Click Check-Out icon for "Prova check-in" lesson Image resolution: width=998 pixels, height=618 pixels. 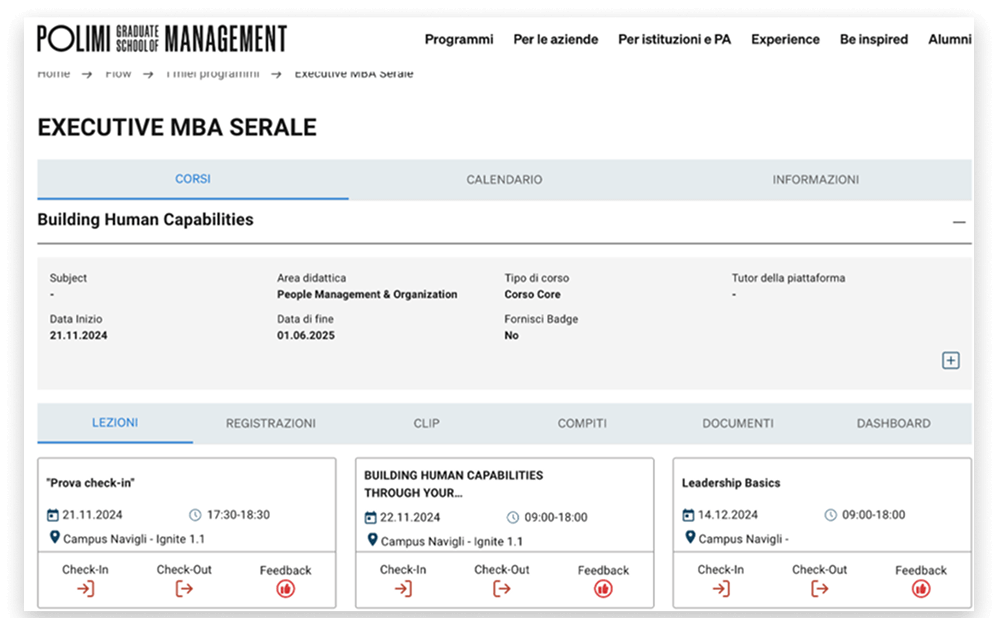coord(184,588)
